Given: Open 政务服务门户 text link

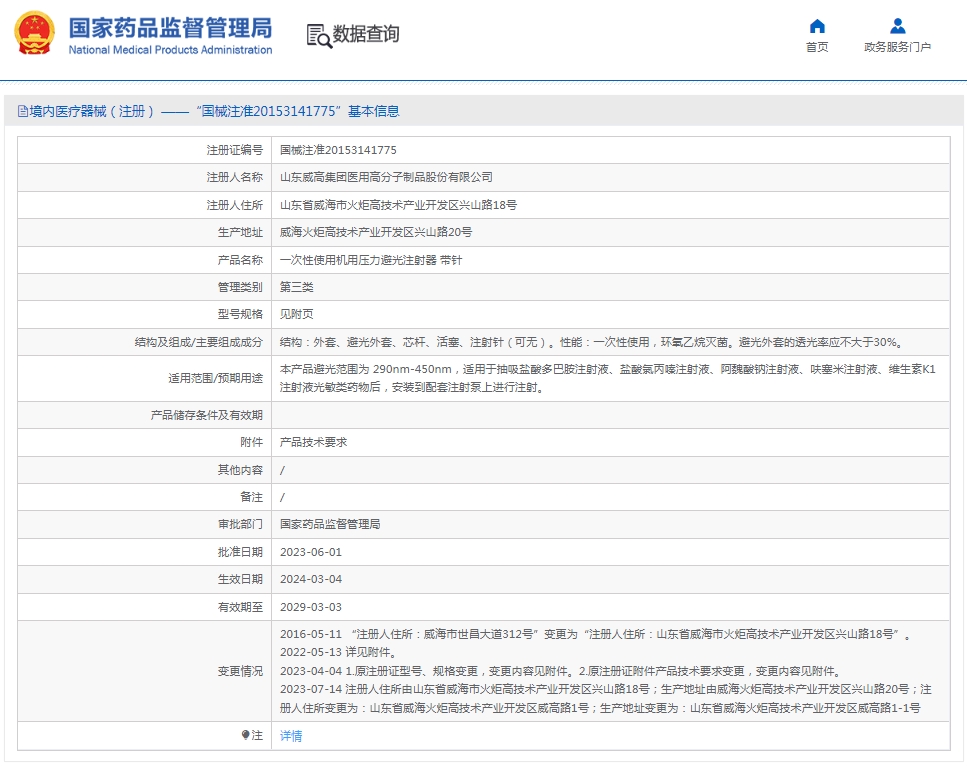Looking at the screenshot, I should (x=897, y=47).
